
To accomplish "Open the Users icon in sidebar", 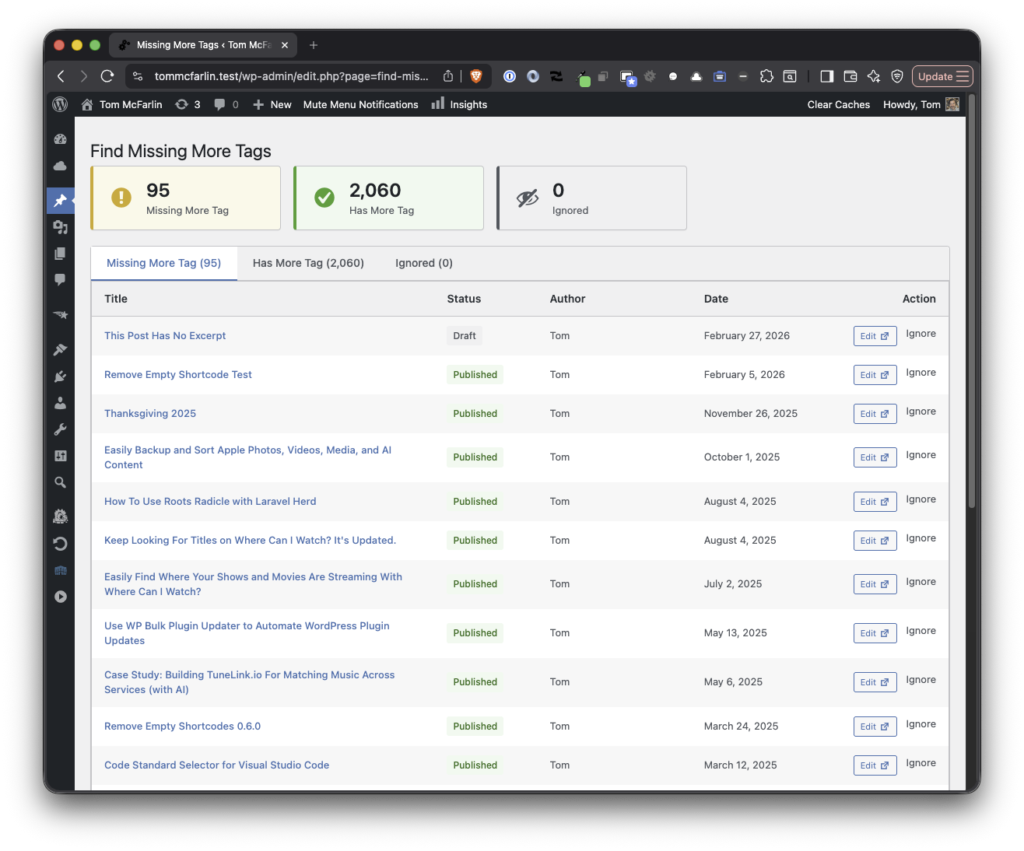I will pyautogui.click(x=60, y=403).
